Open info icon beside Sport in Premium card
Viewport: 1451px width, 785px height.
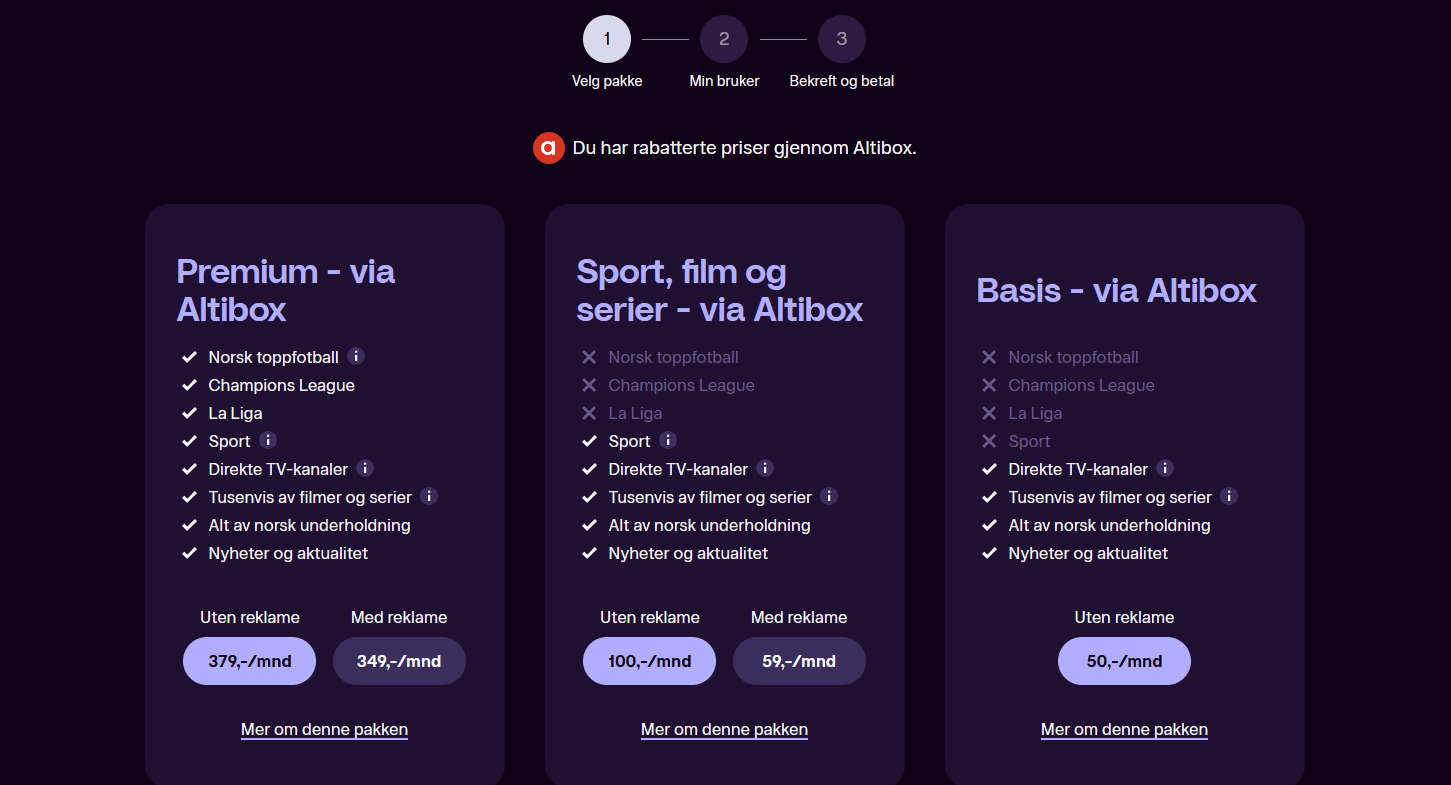click(268, 440)
